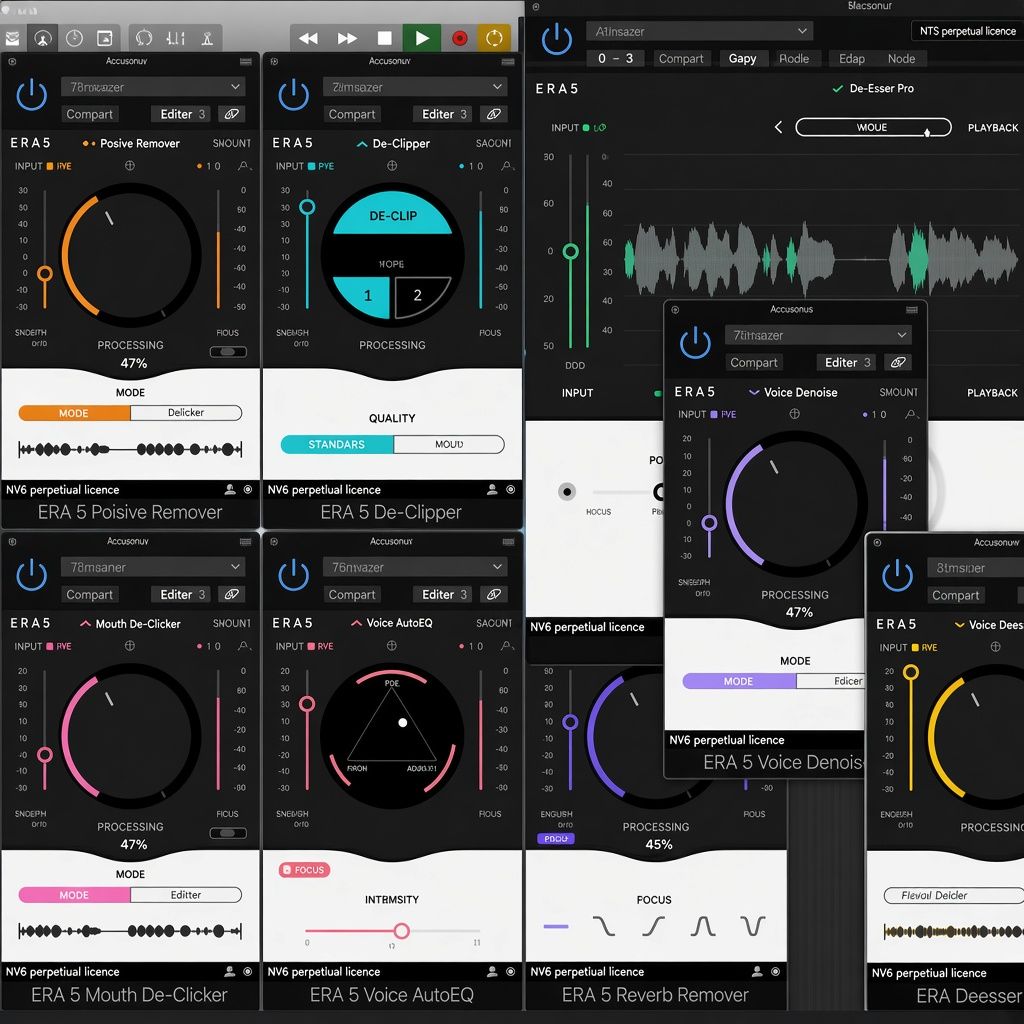1024x1024 pixels.
Task: Select Editter mode in Mouth De-Clicker
Action: coord(185,895)
